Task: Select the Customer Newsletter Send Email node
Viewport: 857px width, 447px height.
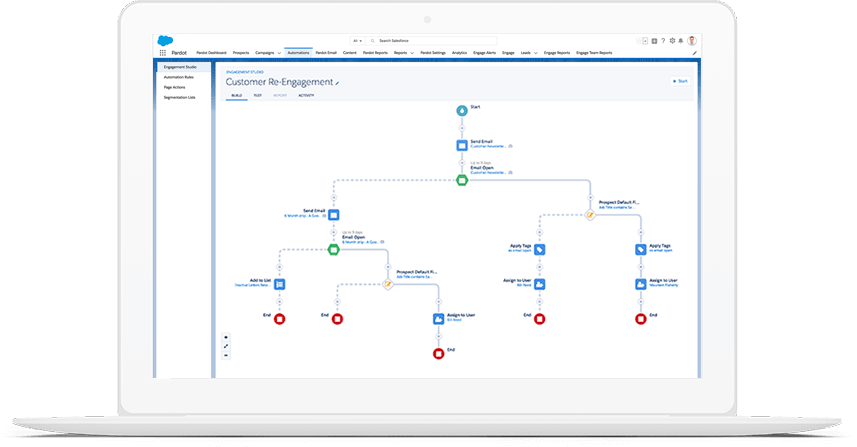Action: [x=461, y=145]
